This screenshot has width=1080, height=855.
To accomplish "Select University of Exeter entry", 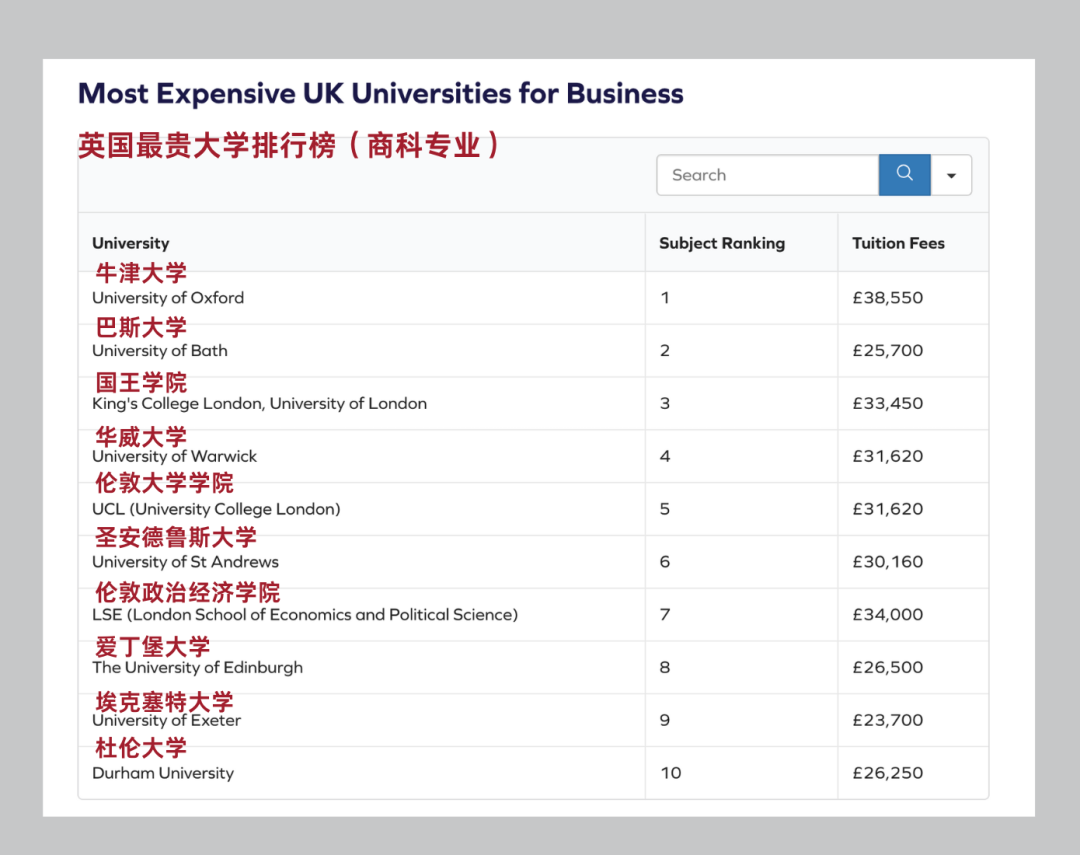I will 167,721.
